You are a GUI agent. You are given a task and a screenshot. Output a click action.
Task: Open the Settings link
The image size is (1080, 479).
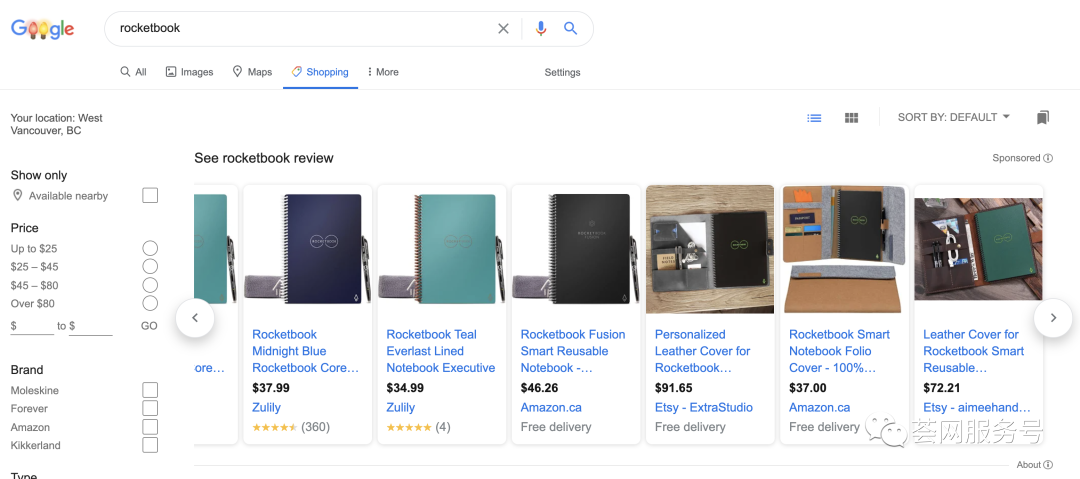coord(562,72)
